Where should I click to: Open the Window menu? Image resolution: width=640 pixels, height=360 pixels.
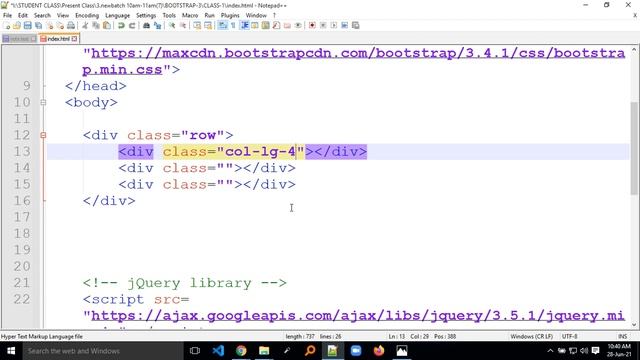pos(256,15)
